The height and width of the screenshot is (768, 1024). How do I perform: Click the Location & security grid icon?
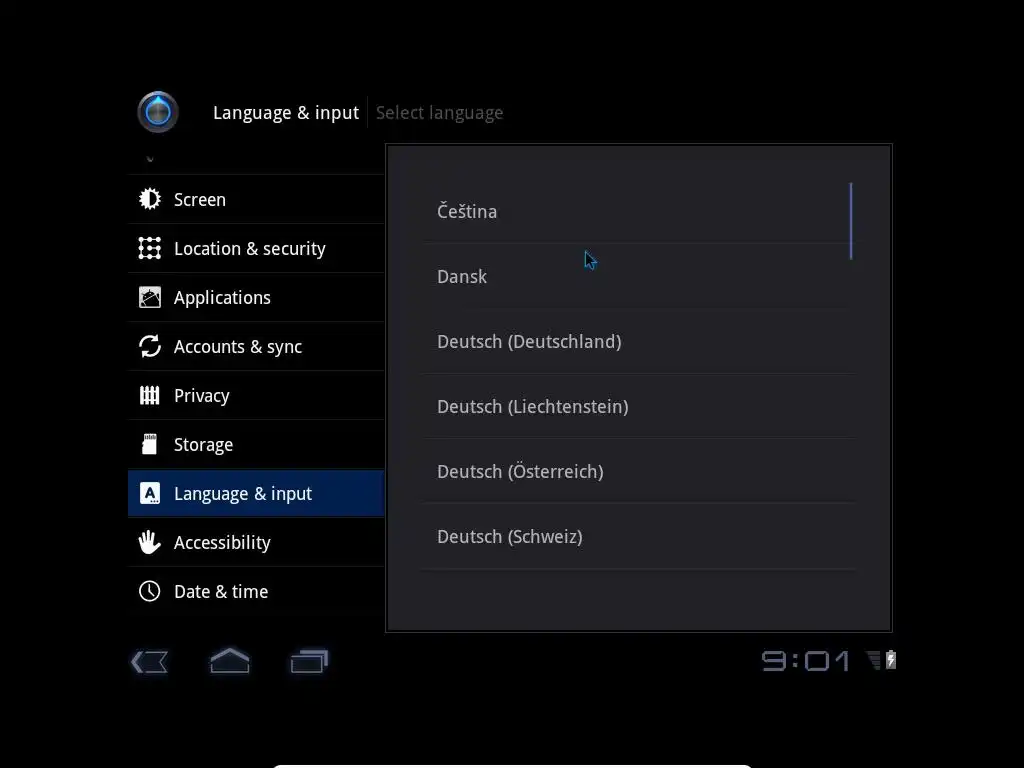pyautogui.click(x=150, y=248)
